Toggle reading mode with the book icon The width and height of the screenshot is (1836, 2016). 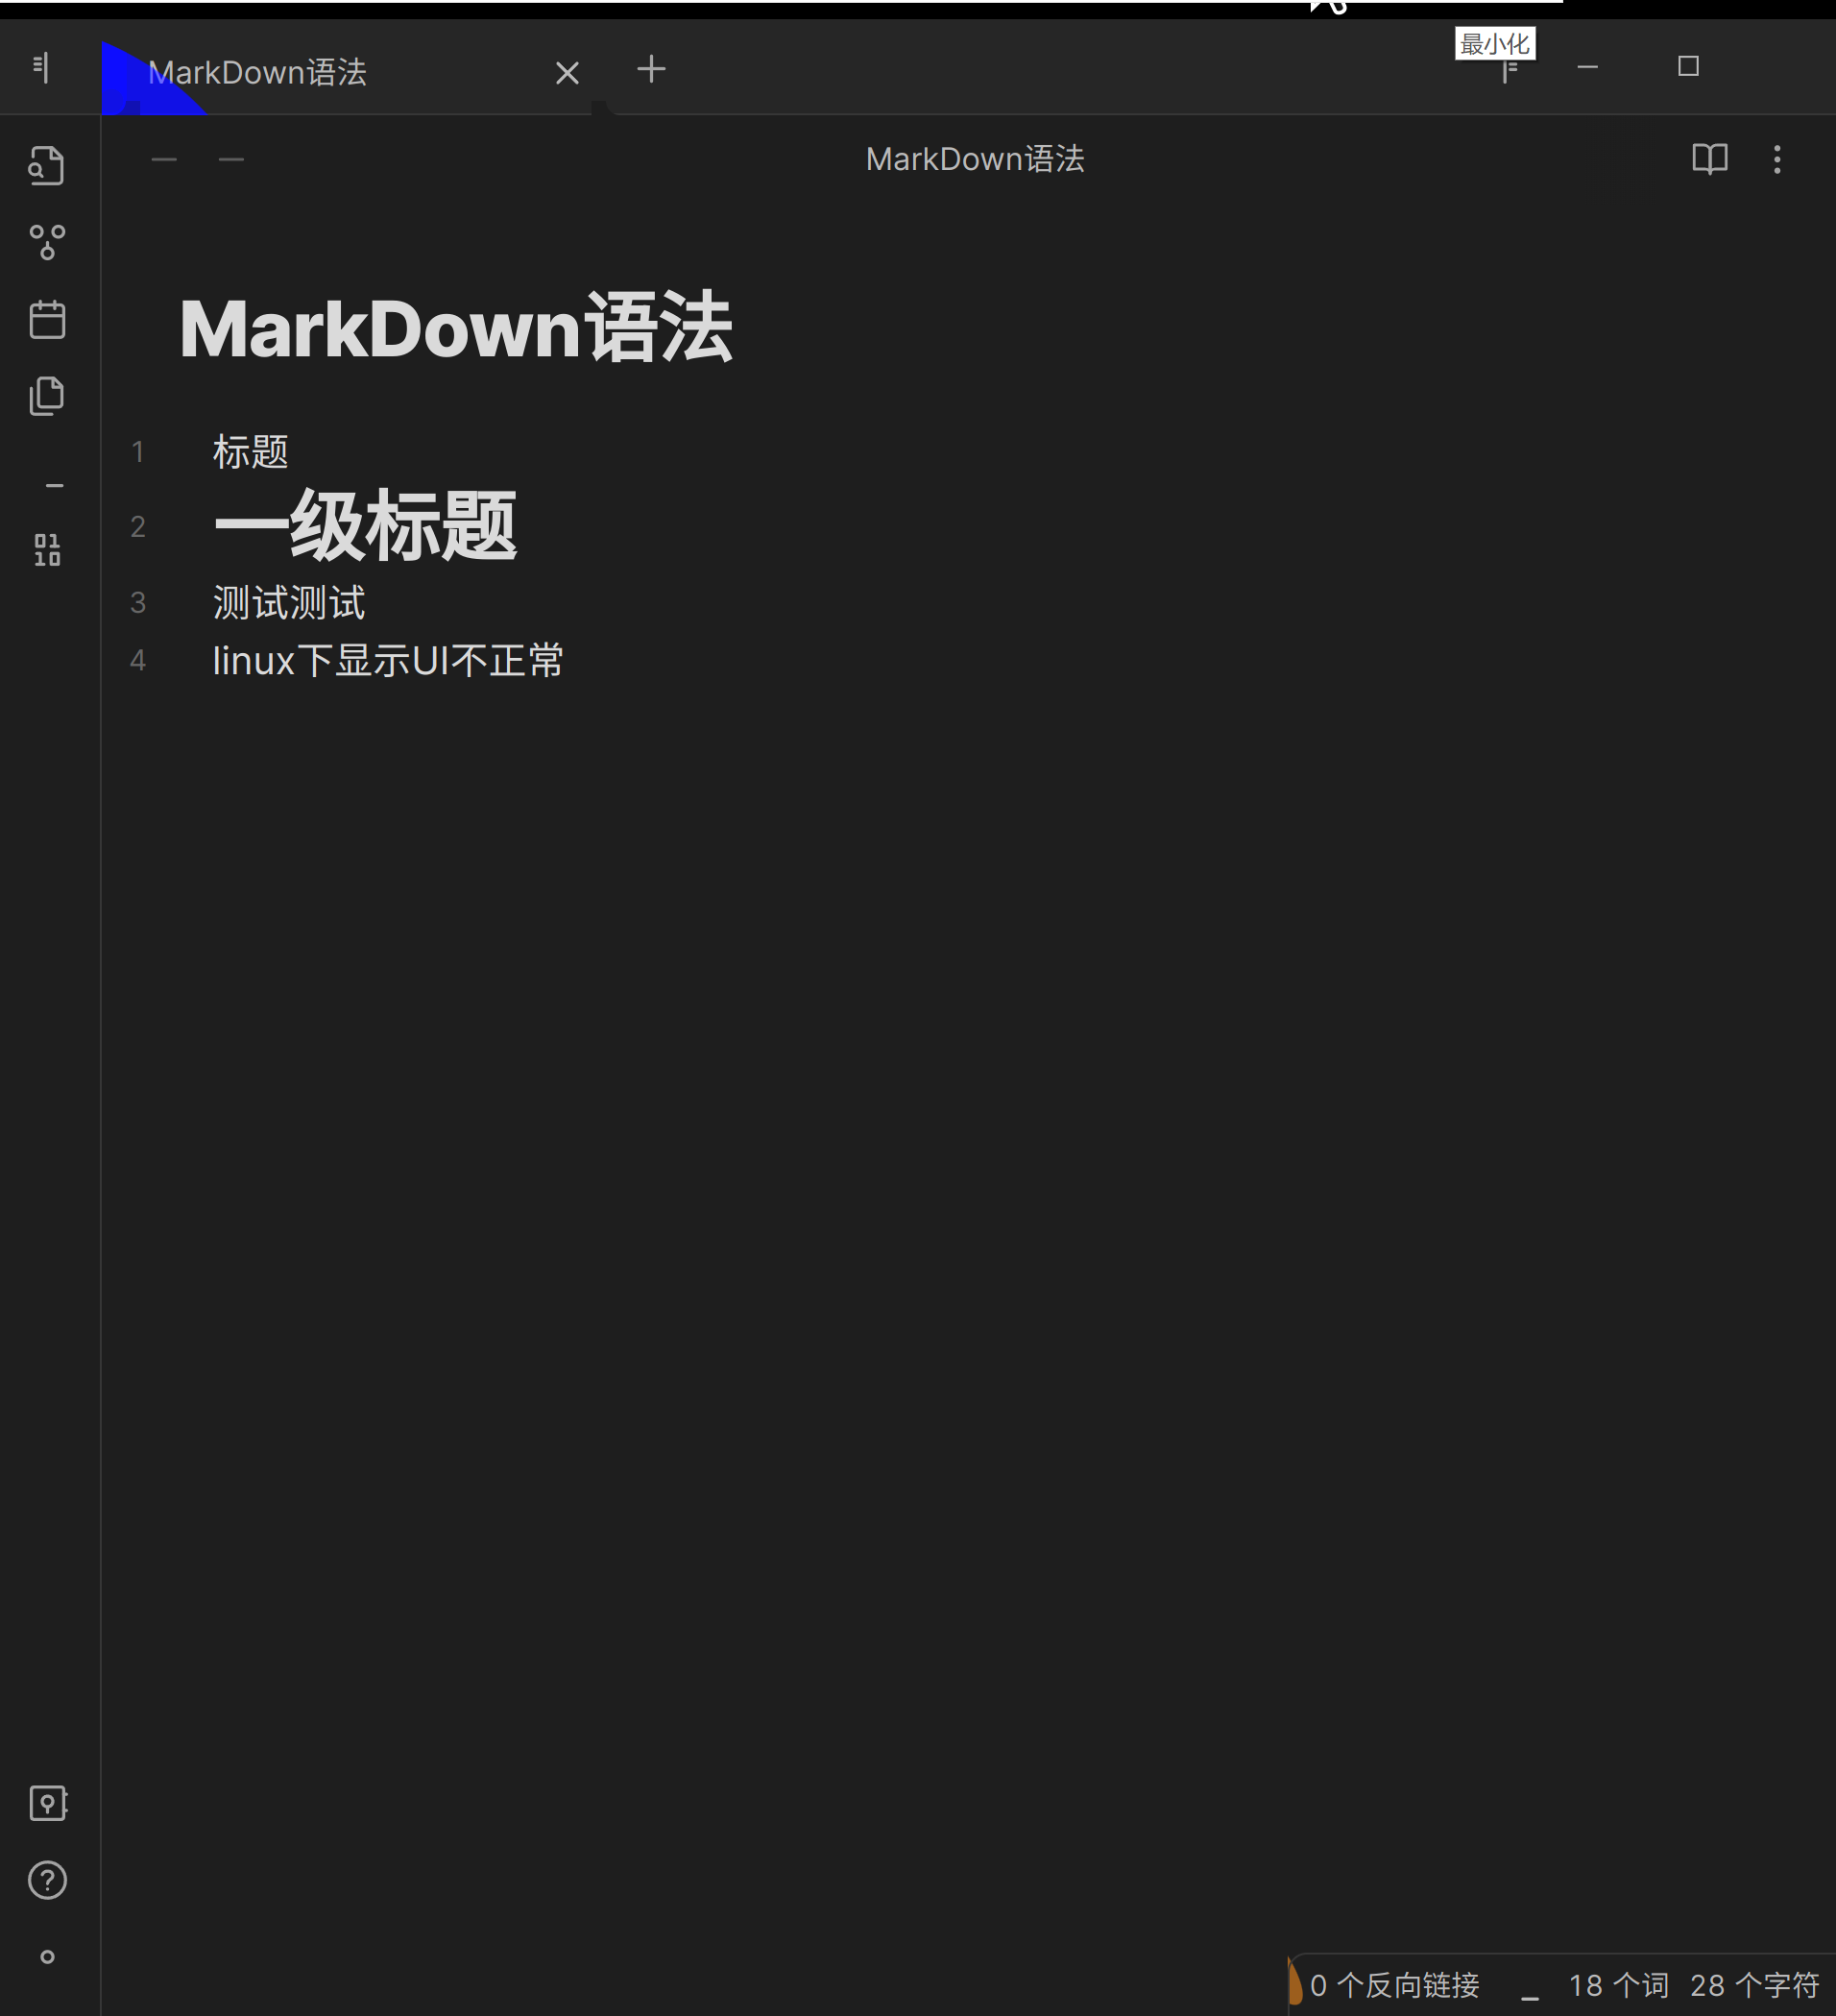tap(1710, 160)
